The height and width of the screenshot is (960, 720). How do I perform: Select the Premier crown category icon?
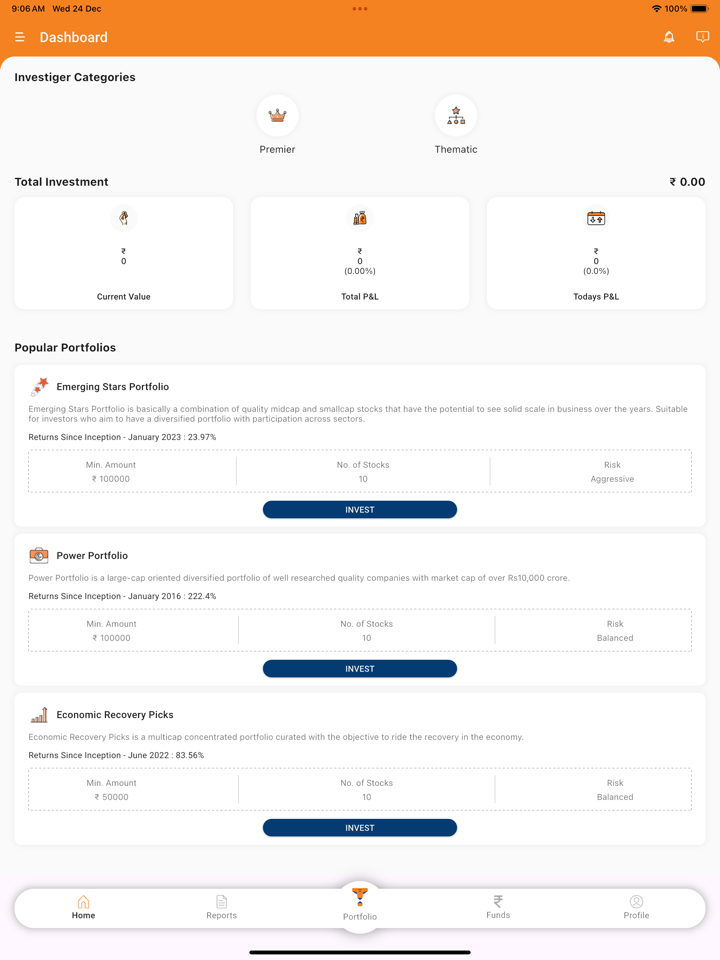(277, 116)
